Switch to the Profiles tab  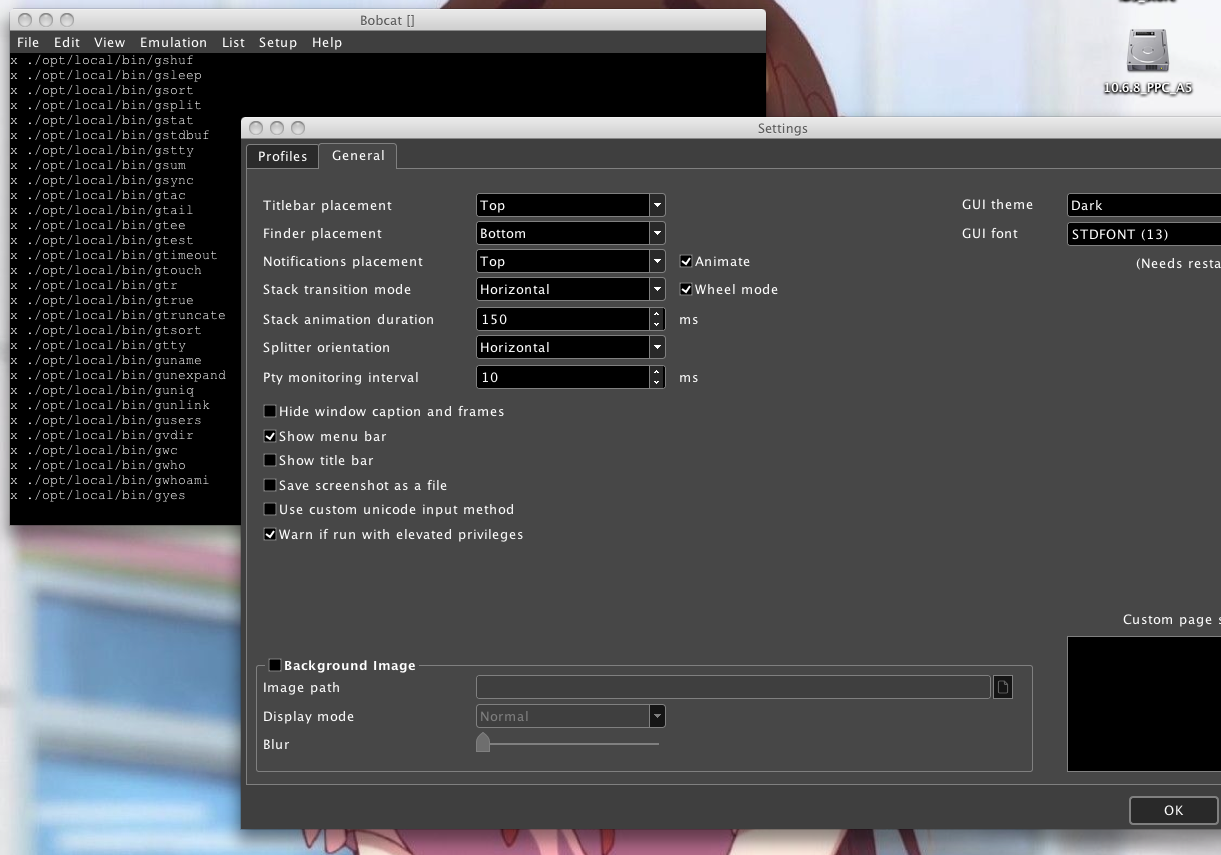(283, 156)
